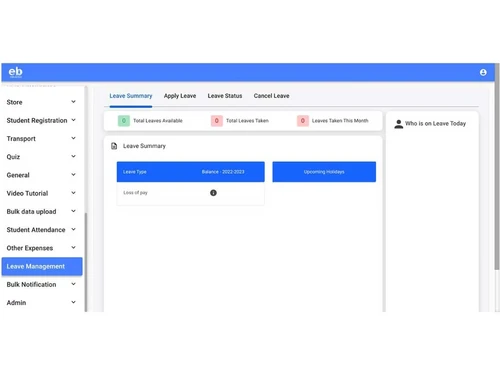Expand the Quiz chevron
500x375 pixels.
click(73, 156)
